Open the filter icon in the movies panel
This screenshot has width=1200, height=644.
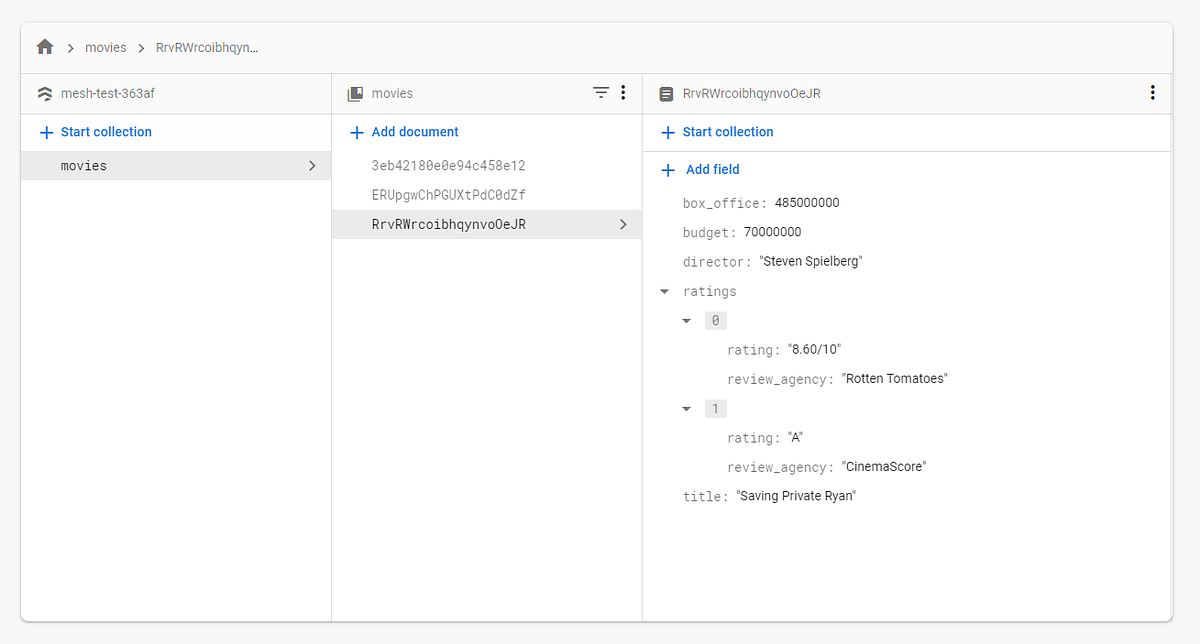point(600,92)
